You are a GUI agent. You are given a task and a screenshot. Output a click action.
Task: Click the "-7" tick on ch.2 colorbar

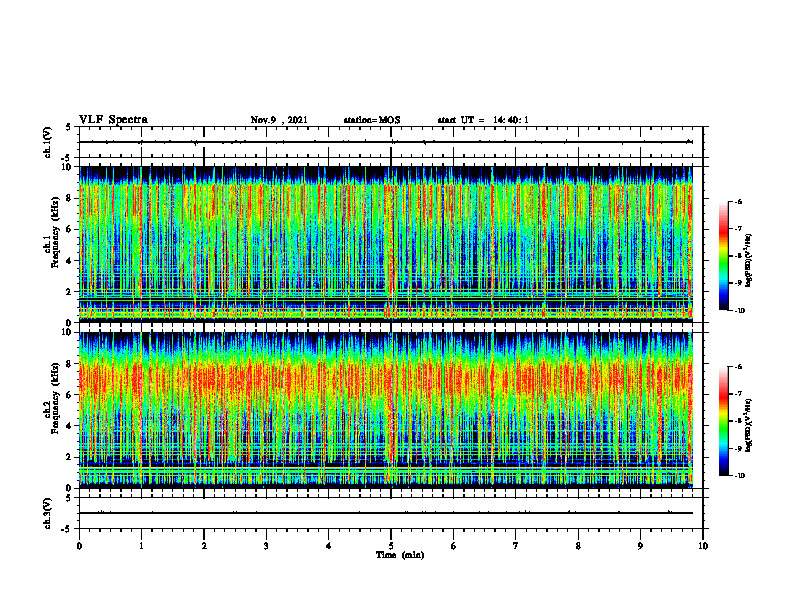click(x=738, y=394)
